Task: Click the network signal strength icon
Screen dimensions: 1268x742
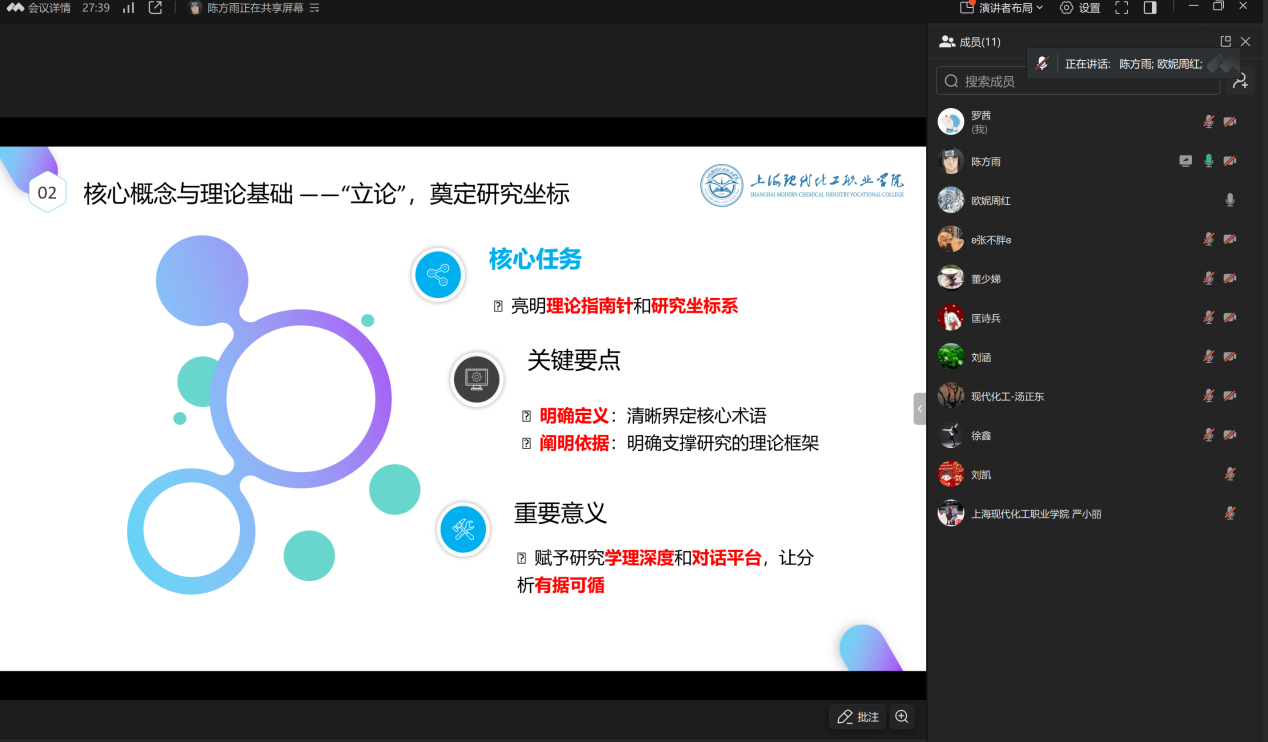Action: click(x=128, y=8)
